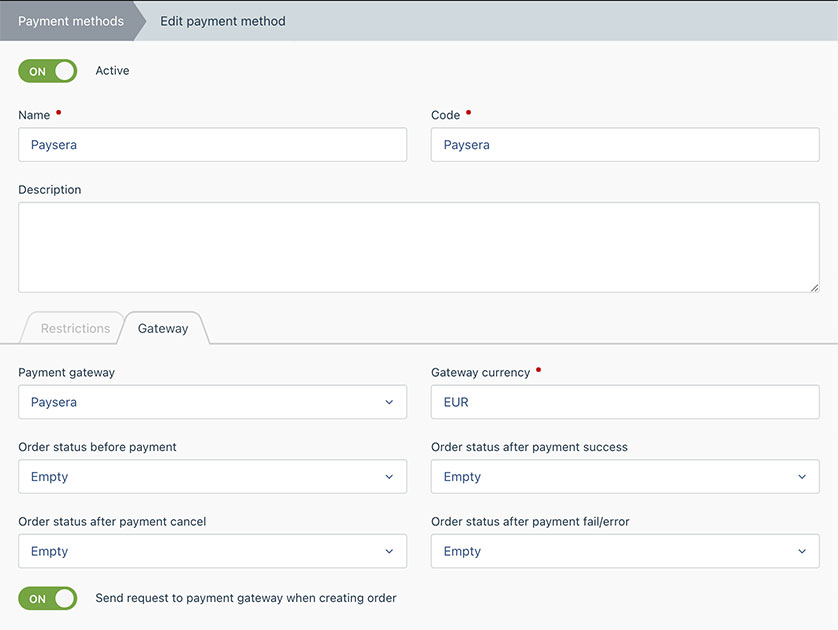Click the Gateway currency field
The width and height of the screenshot is (838, 630).
(x=625, y=402)
